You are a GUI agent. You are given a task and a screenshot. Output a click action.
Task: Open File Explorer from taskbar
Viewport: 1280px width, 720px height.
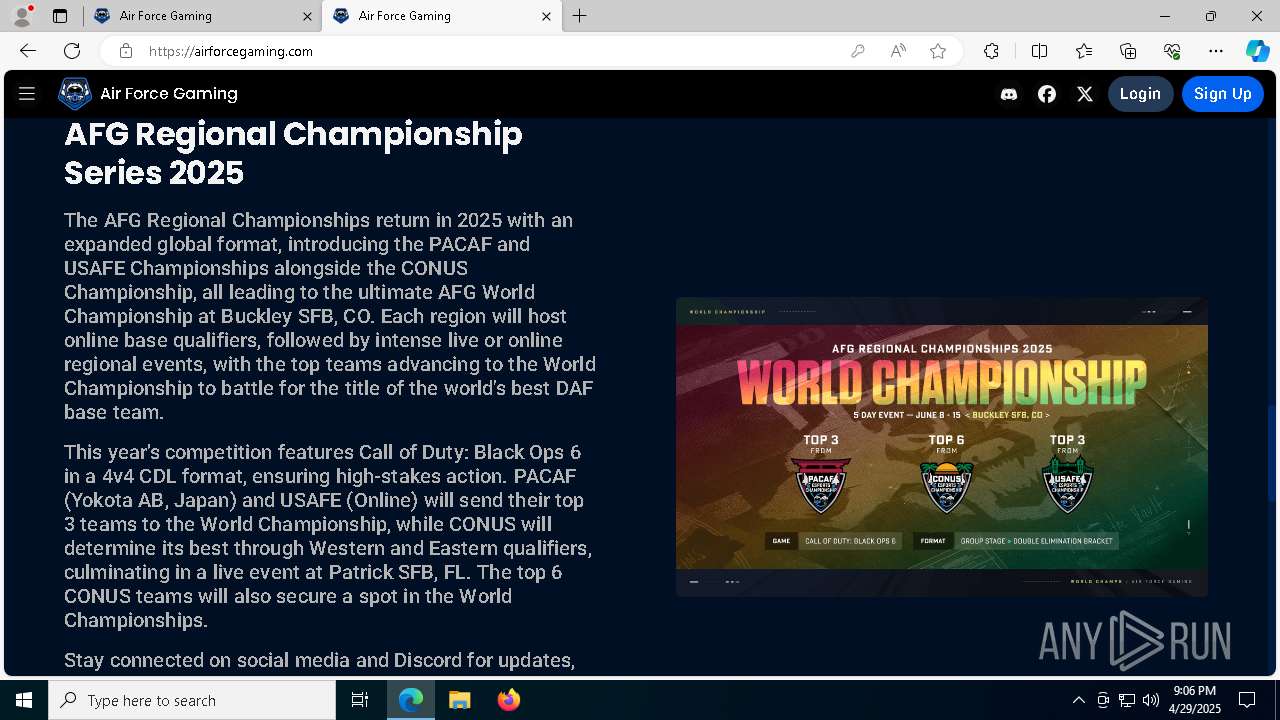(459, 700)
